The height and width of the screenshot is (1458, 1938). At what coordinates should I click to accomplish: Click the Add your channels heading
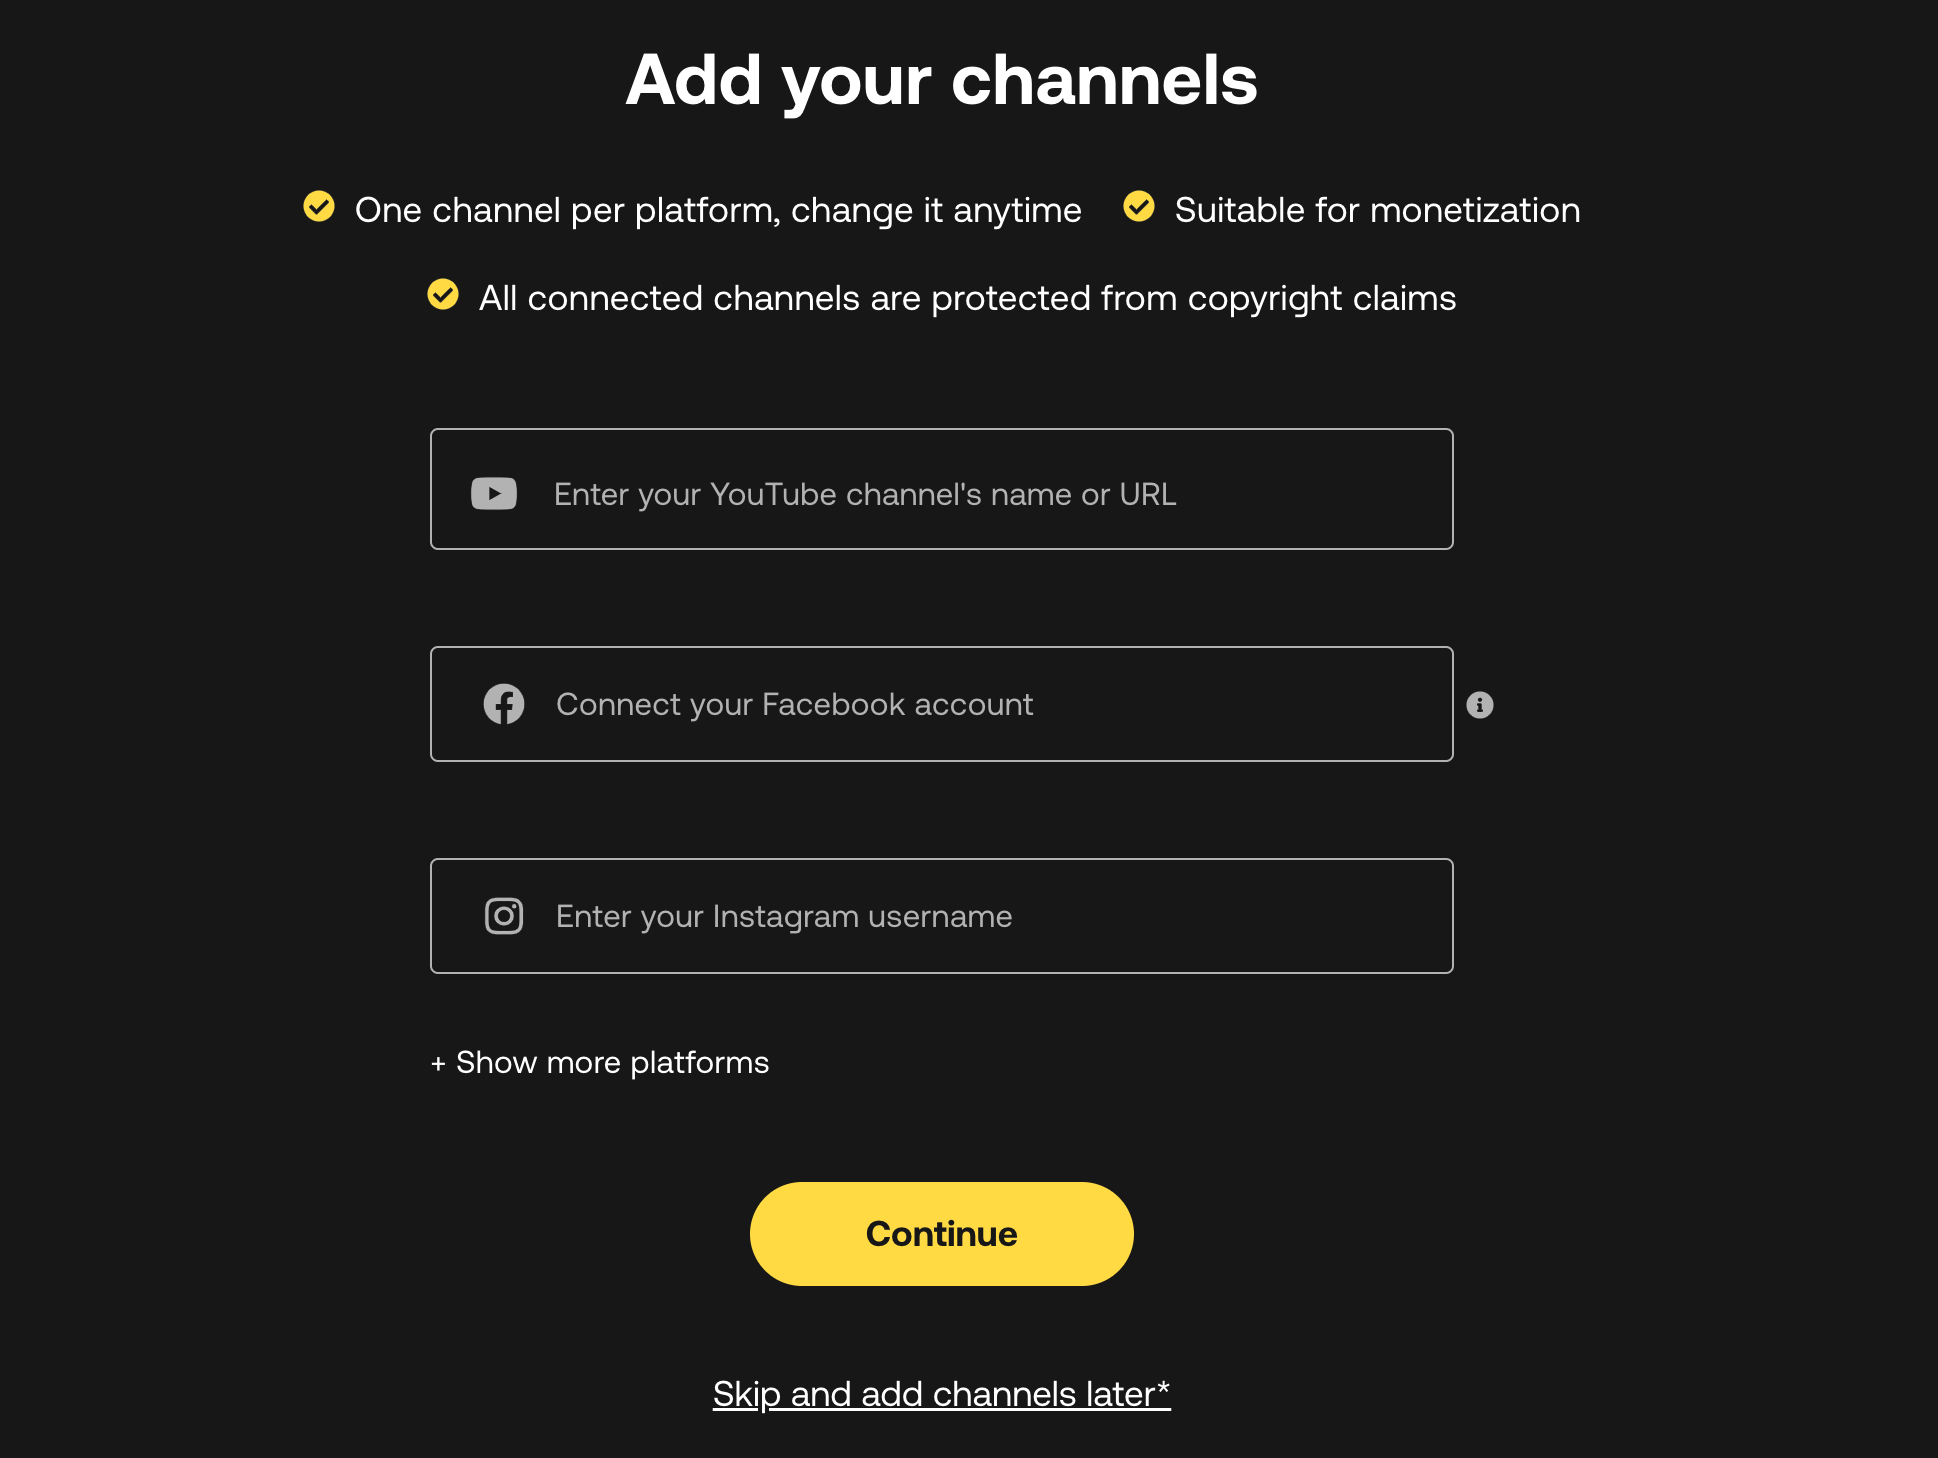(x=942, y=80)
